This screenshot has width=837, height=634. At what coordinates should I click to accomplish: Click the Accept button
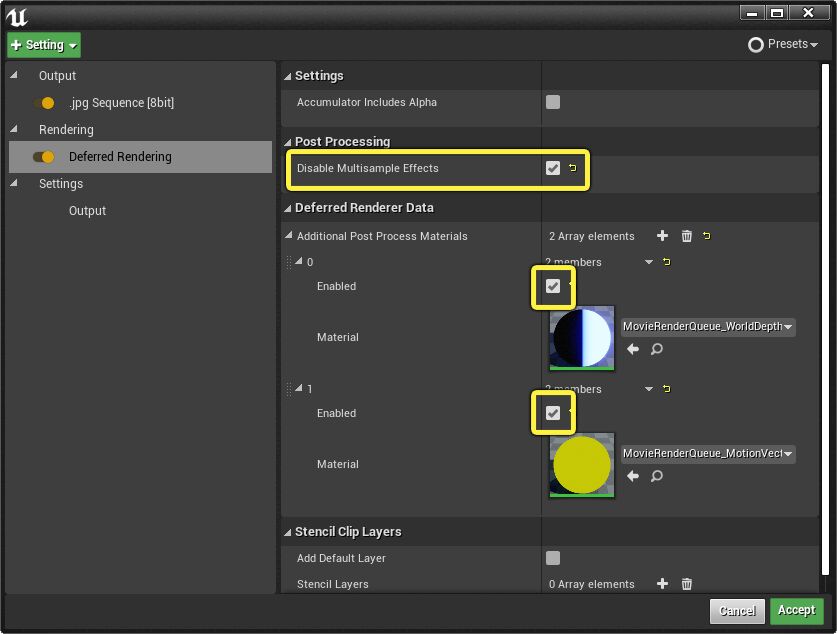797,610
